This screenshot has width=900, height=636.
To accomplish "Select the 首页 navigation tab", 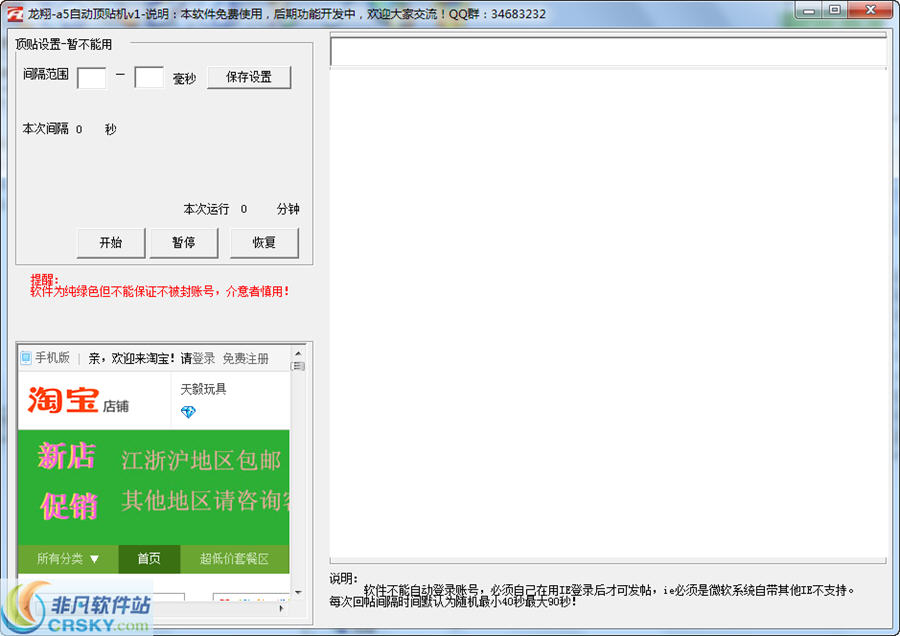I will pos(148,560).
